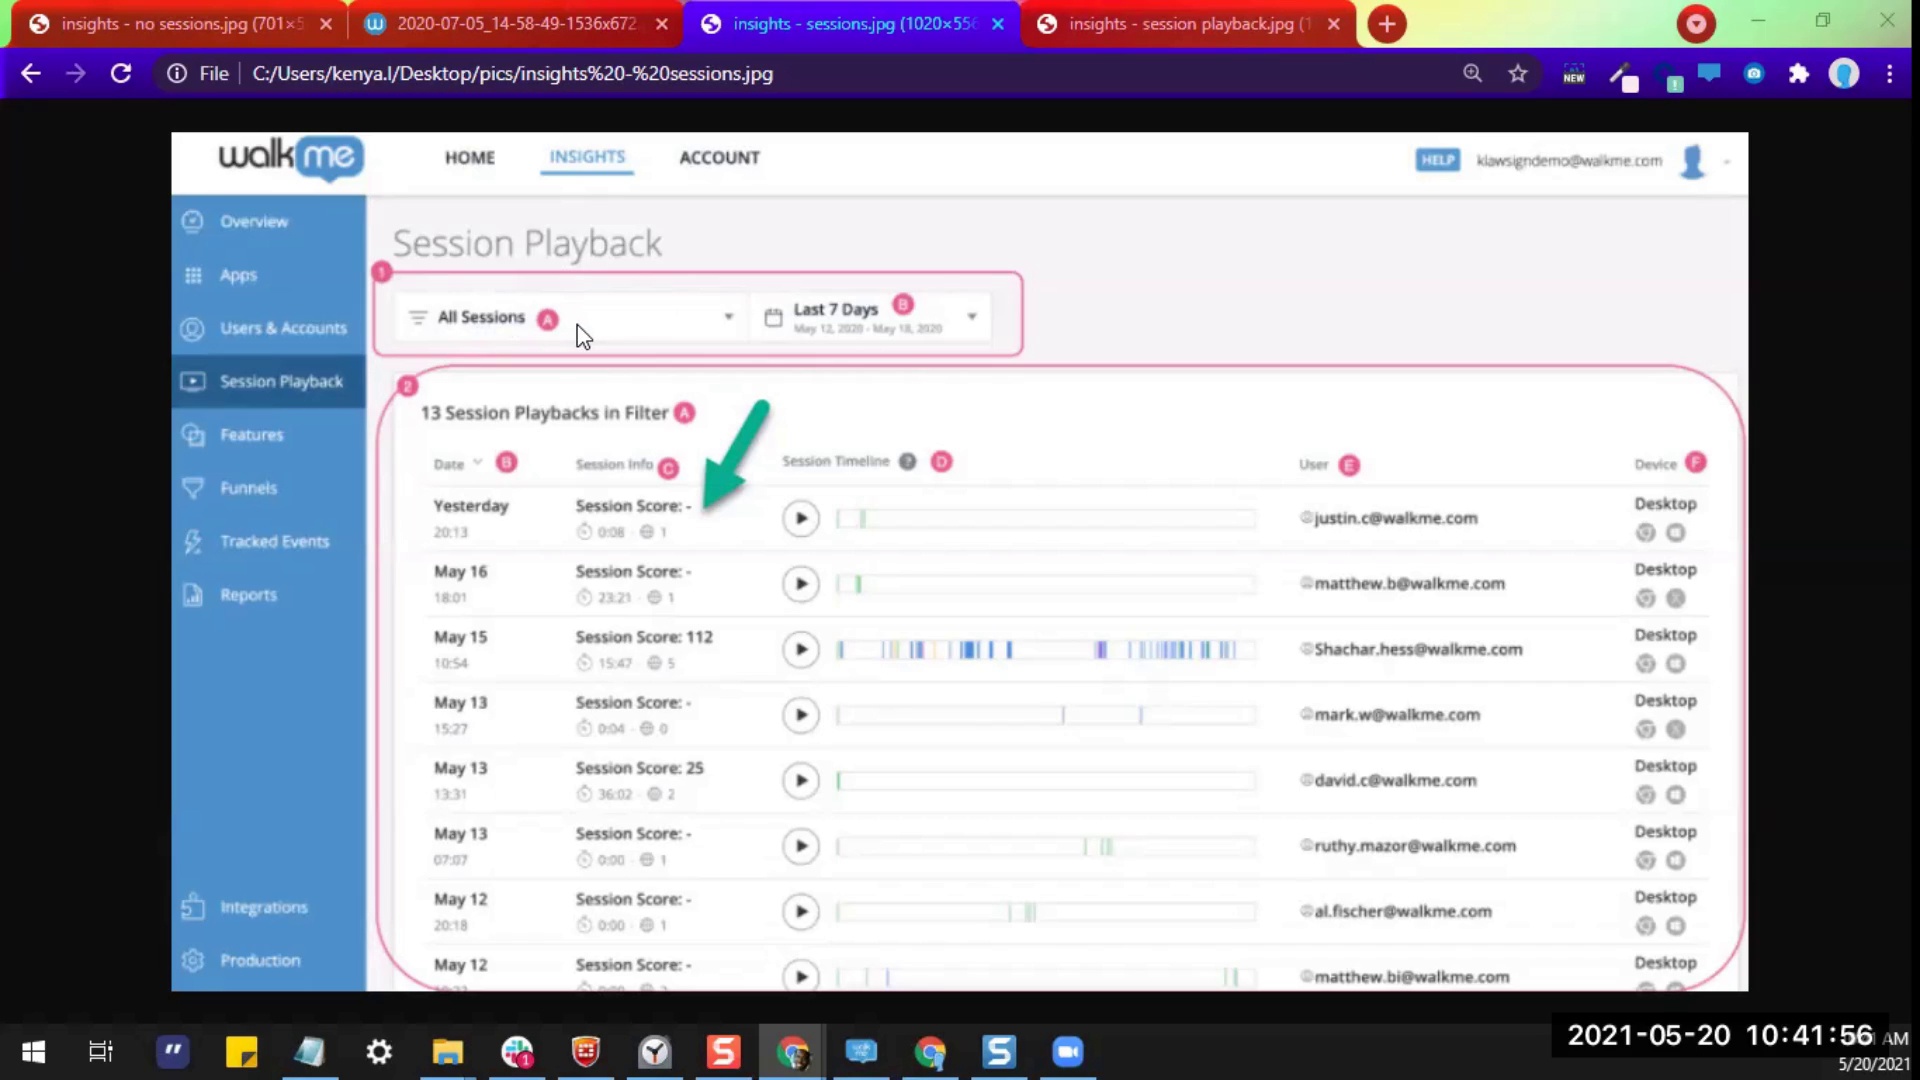Play session of david.c@walkme.com
Viewport: 1920px width, 1080px height.
801,781
